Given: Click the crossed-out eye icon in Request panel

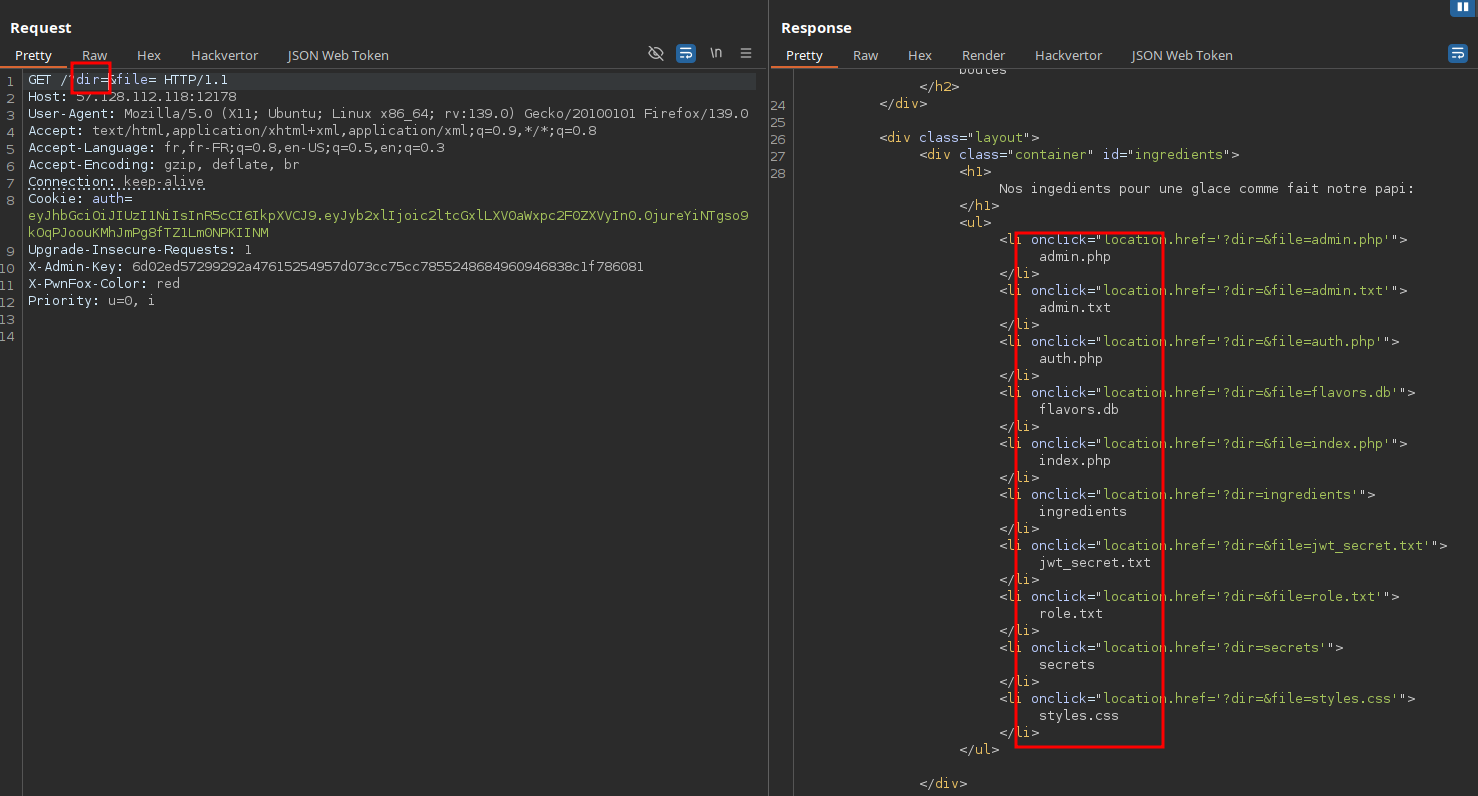Looking at the screenshot, I should 656,53.
